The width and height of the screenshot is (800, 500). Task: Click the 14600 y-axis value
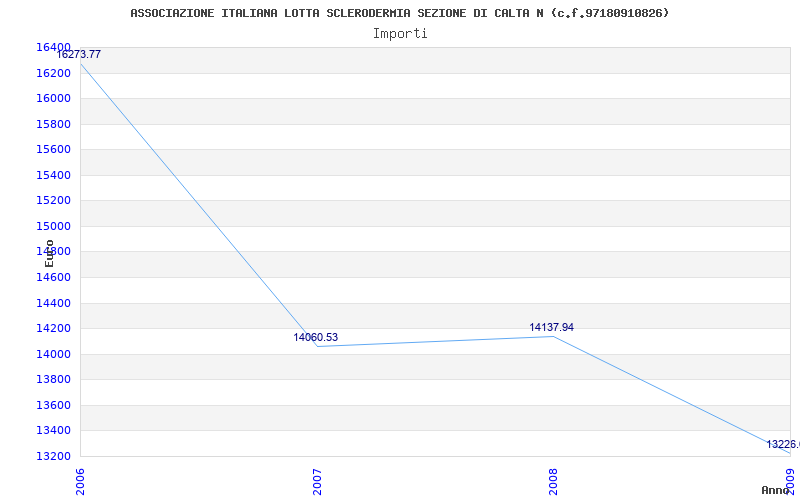[53, 278]
